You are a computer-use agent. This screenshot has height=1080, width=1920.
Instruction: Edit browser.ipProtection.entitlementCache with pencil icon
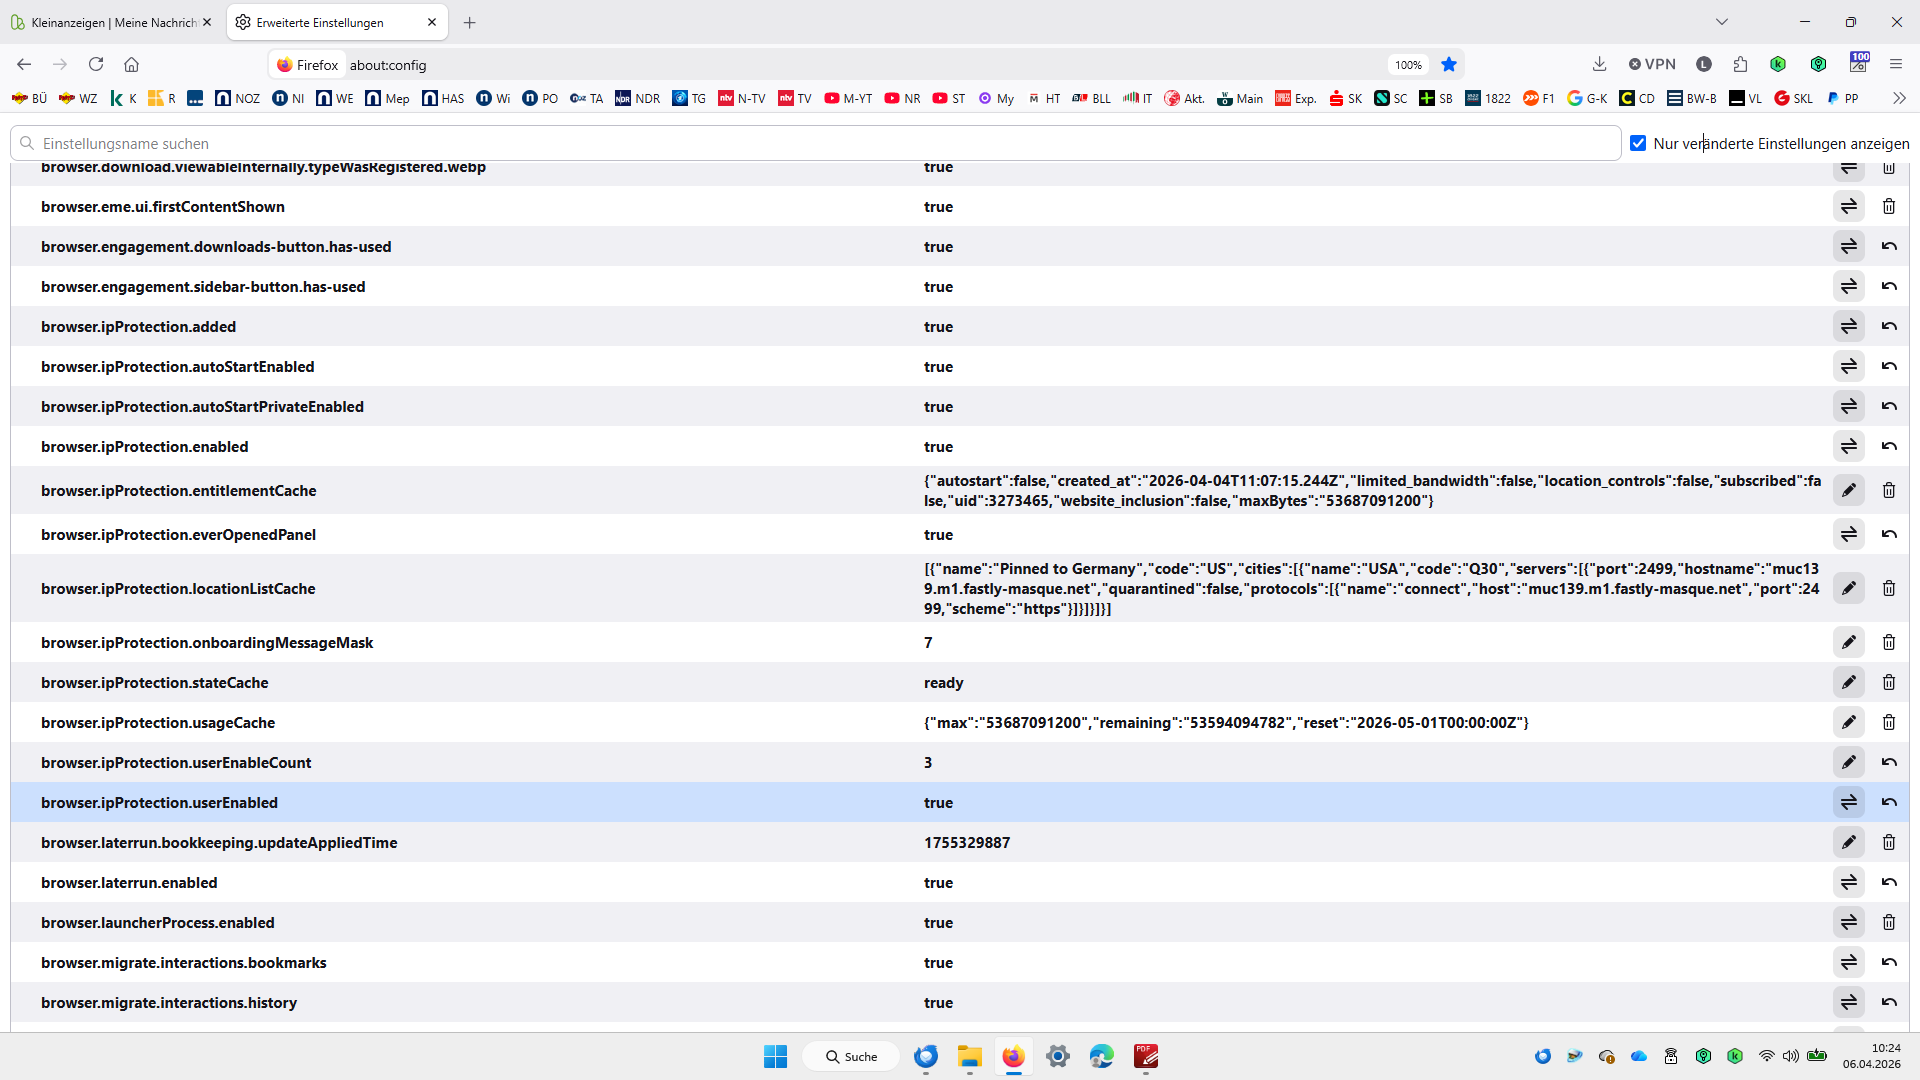pyautogui.click(x=1848, y=490)
